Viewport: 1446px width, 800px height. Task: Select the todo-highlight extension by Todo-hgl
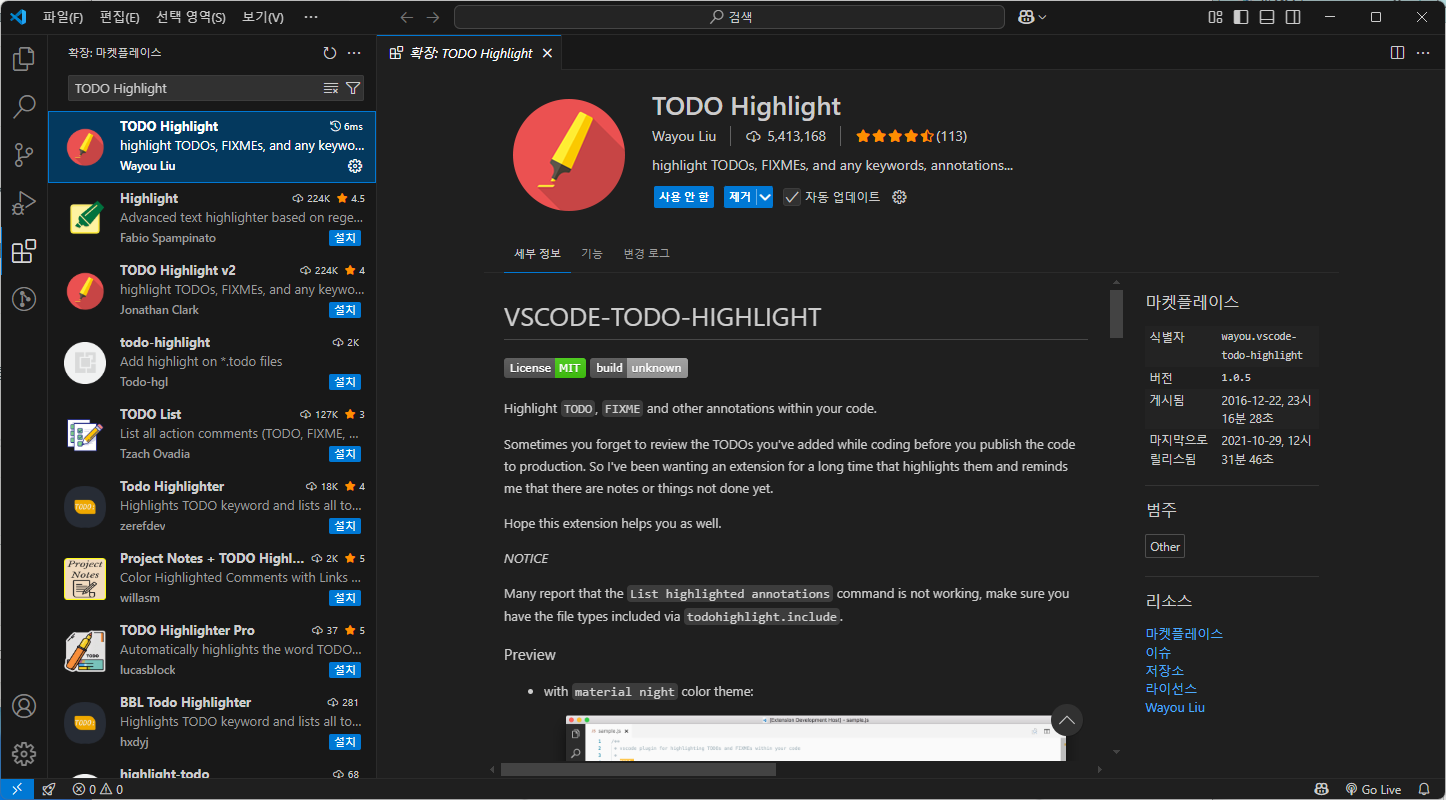pos(212,362)
